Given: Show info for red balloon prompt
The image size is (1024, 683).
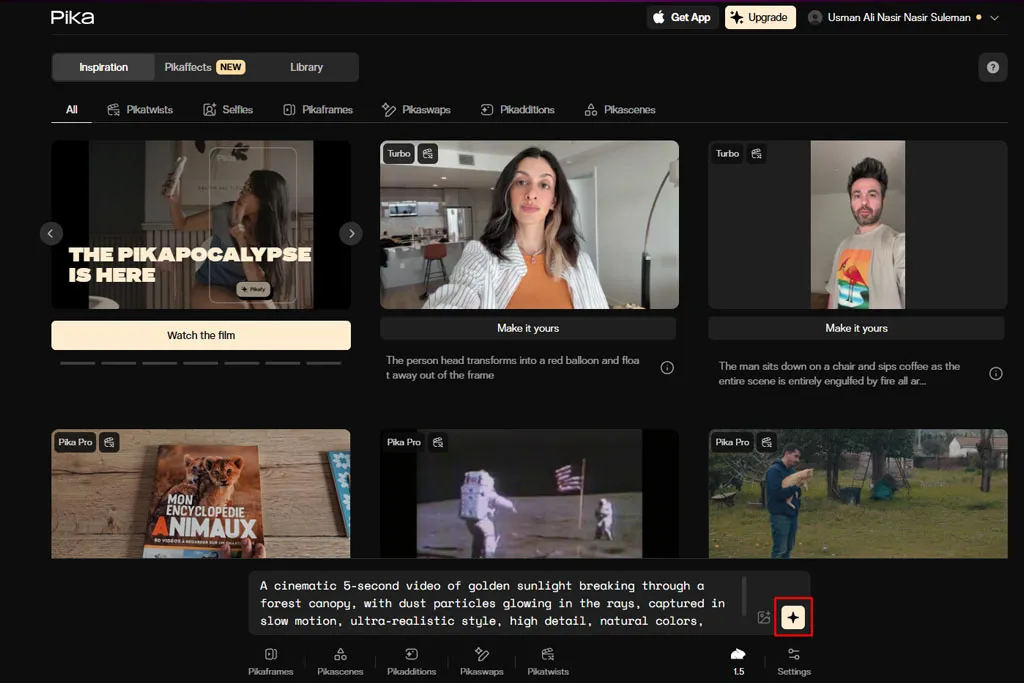Looking at the screenshot, I should tap(667, 368).
